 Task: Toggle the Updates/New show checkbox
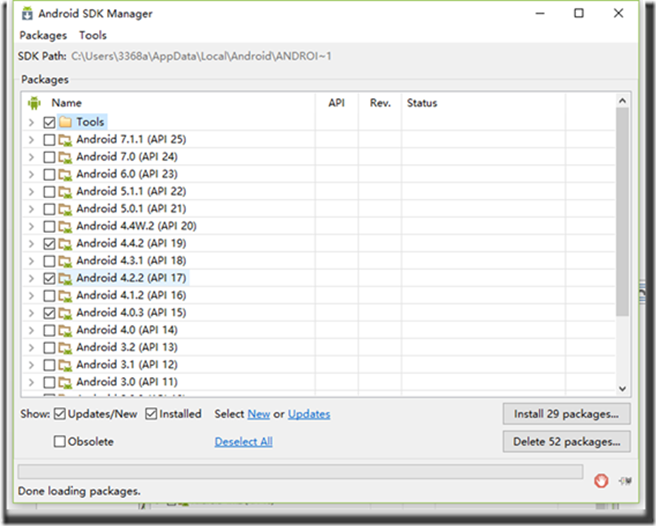(60, 414)
